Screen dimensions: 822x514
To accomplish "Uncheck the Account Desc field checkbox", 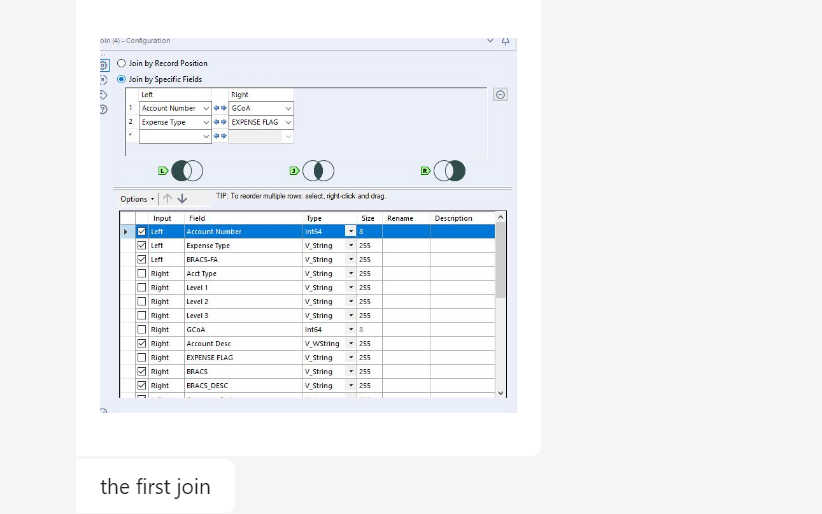I will coord(142,343).
